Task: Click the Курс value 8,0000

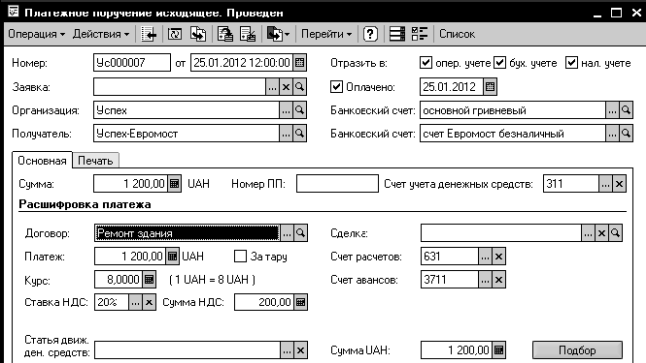Action: pyautogui.click(x=123, y=280)
